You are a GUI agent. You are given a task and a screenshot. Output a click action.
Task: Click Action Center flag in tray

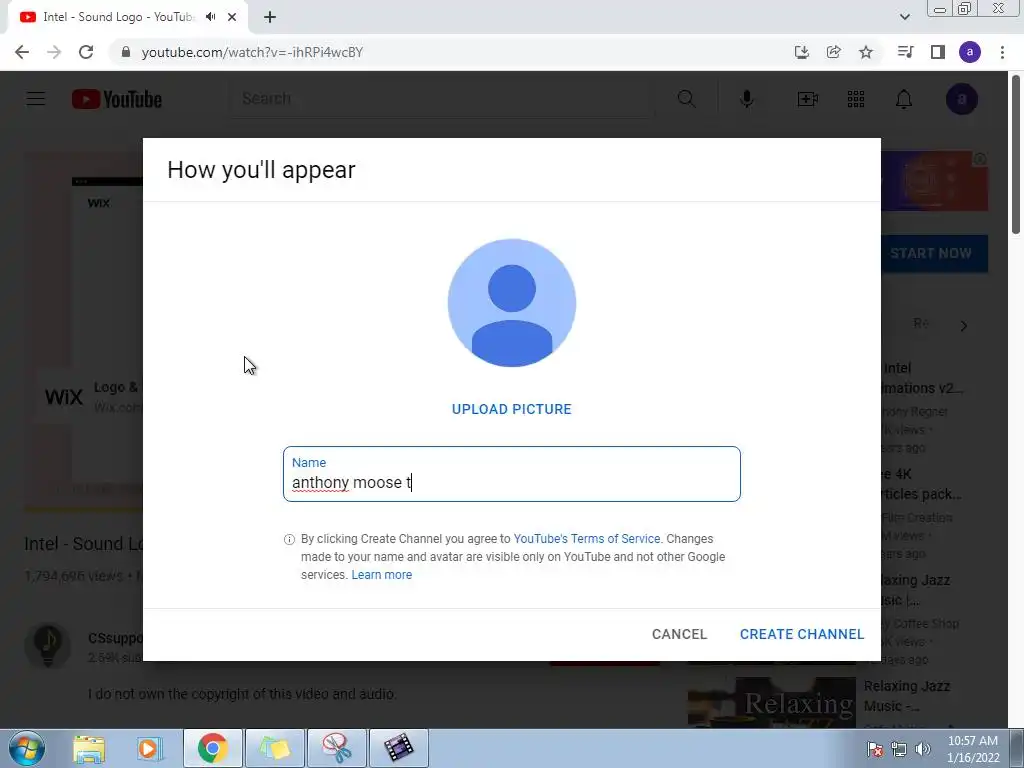click(875, 749)
